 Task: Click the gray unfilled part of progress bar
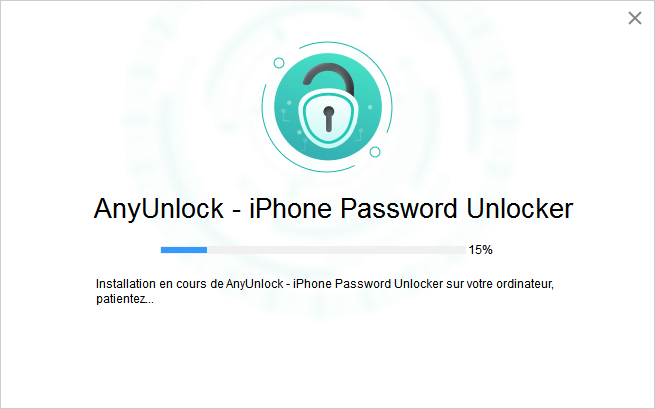point(336,250)
